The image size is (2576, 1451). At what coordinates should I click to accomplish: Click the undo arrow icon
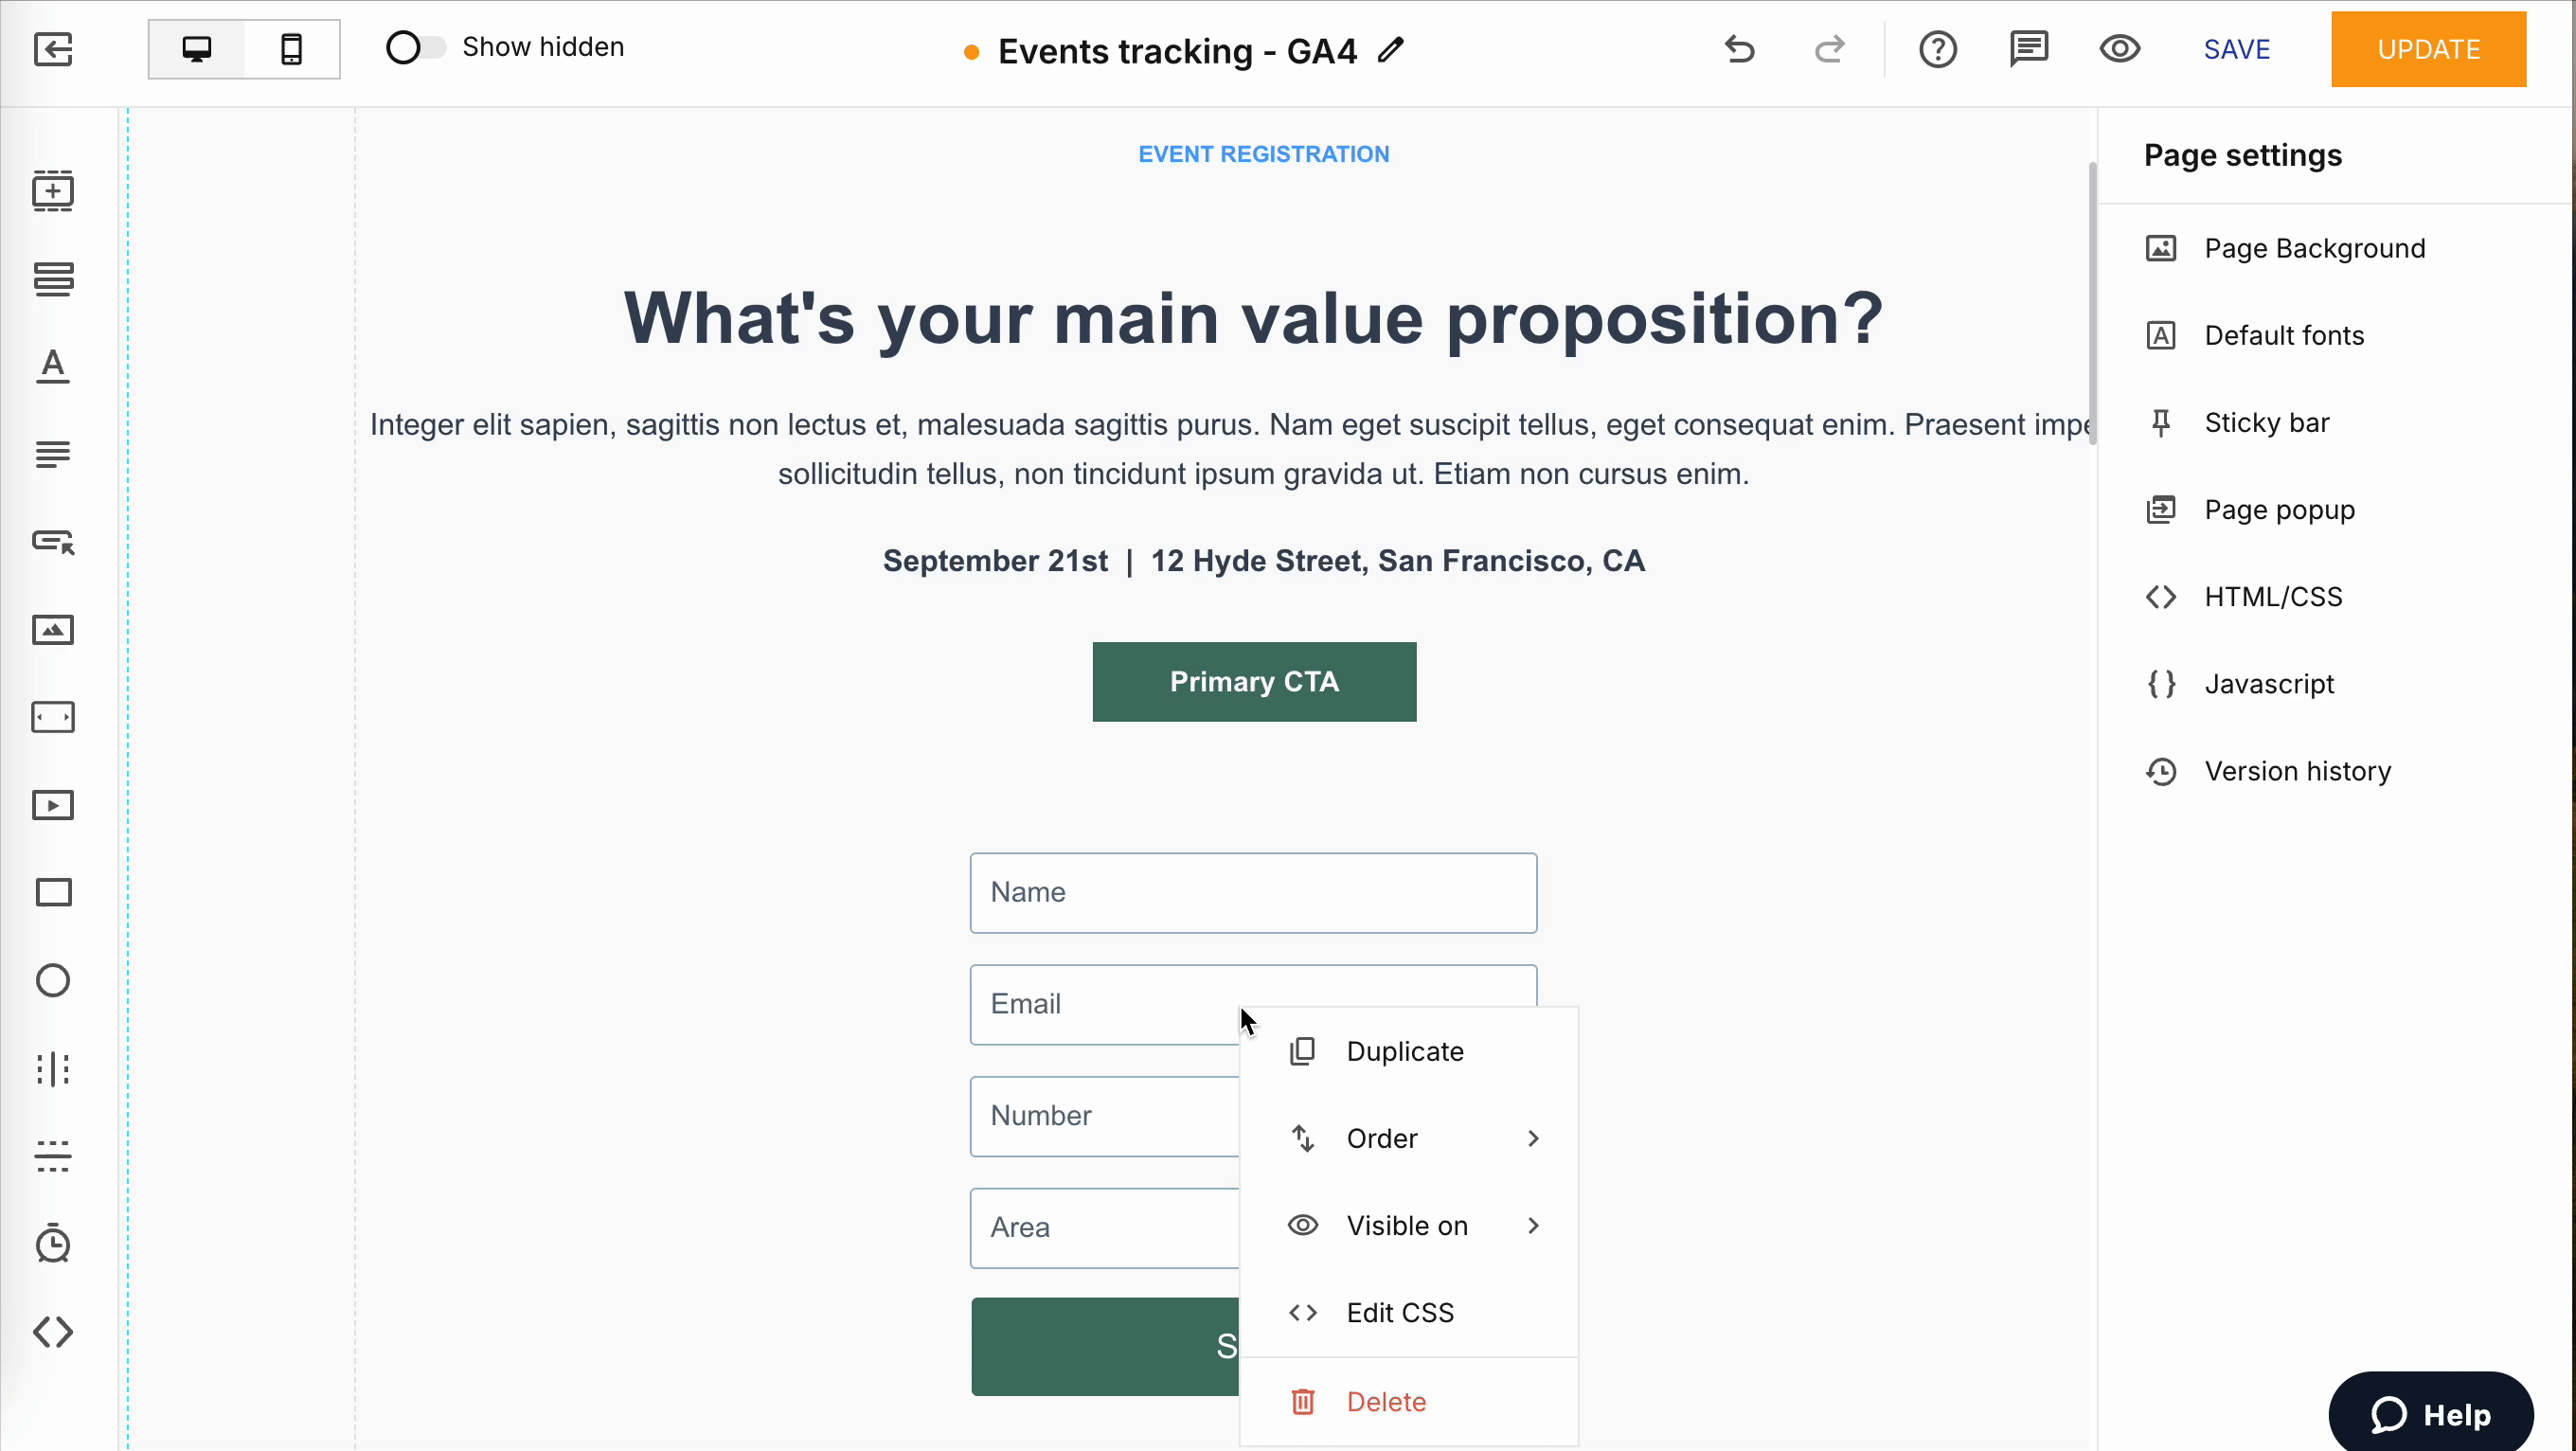point(1740,49)
